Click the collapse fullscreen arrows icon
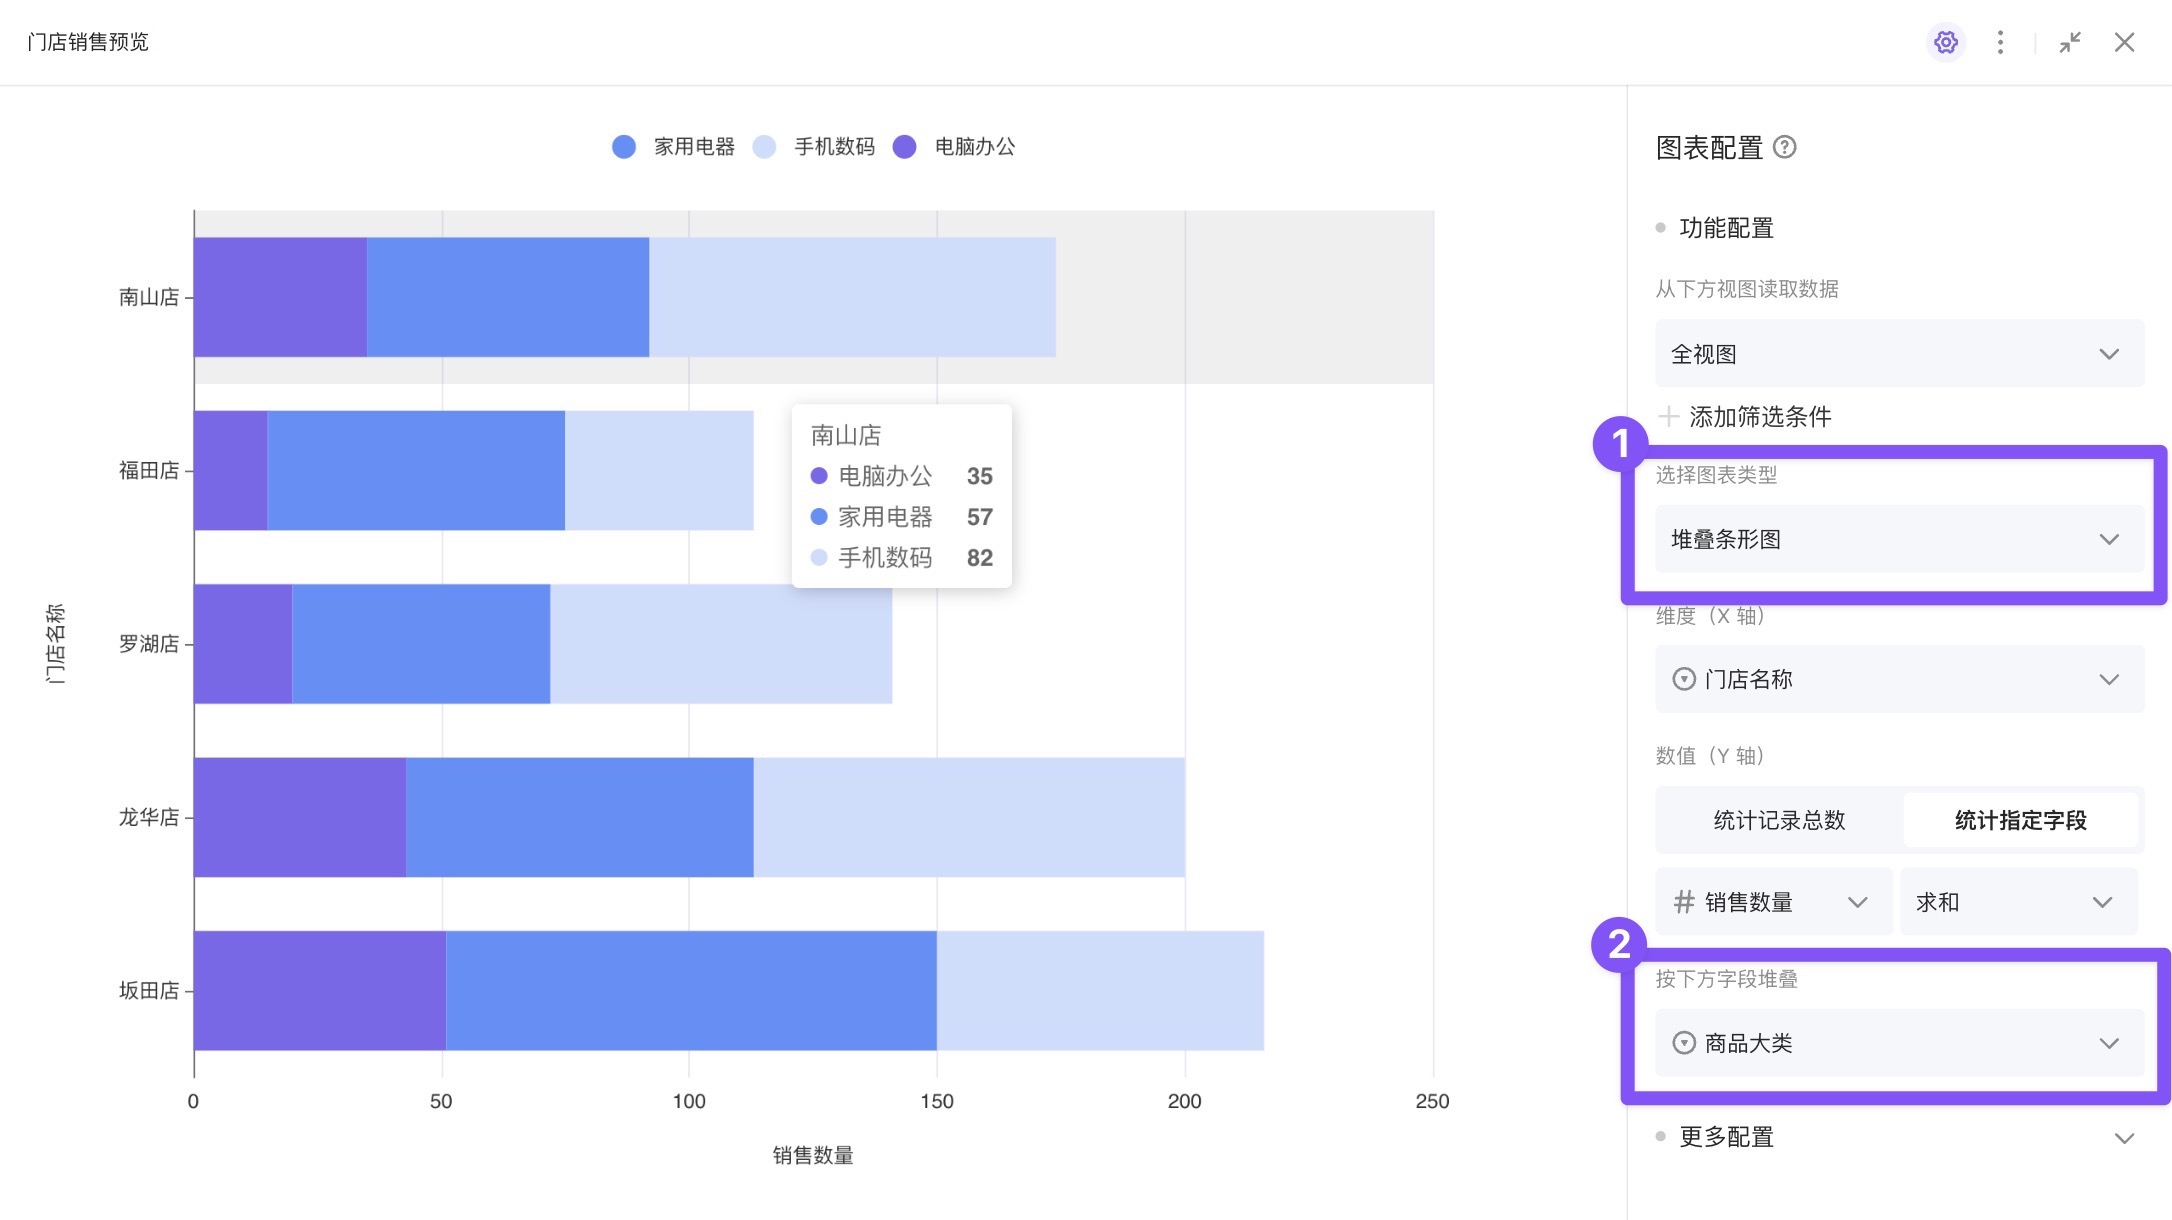 coord(2070,42)
